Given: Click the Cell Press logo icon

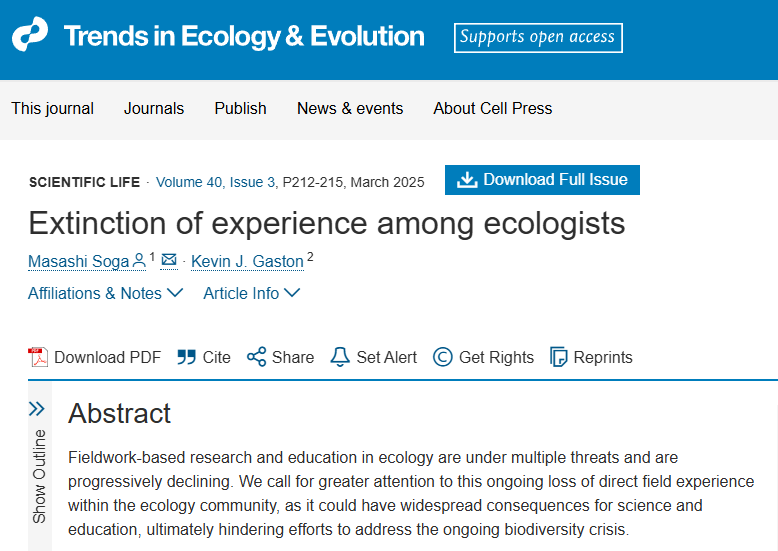Looking at the screenshot, I should tap(30, 36).
